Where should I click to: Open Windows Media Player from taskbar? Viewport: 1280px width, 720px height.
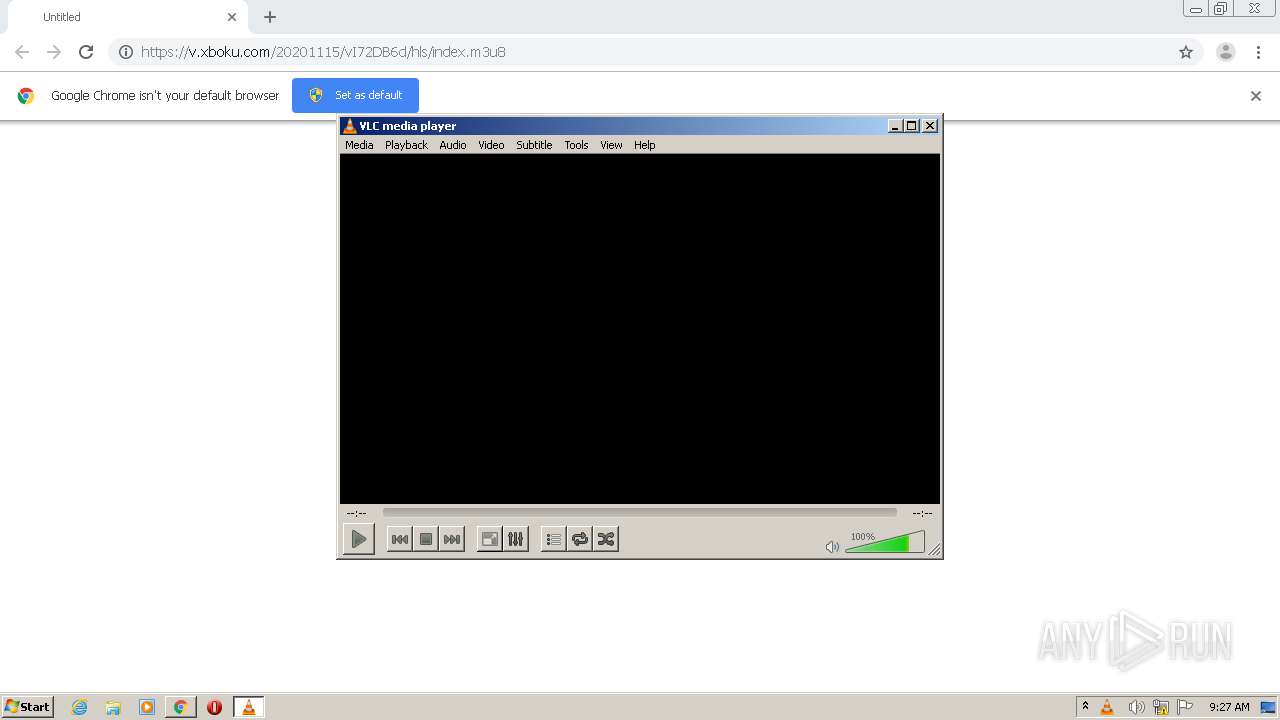pyautogui.click(x=147, y=707)
